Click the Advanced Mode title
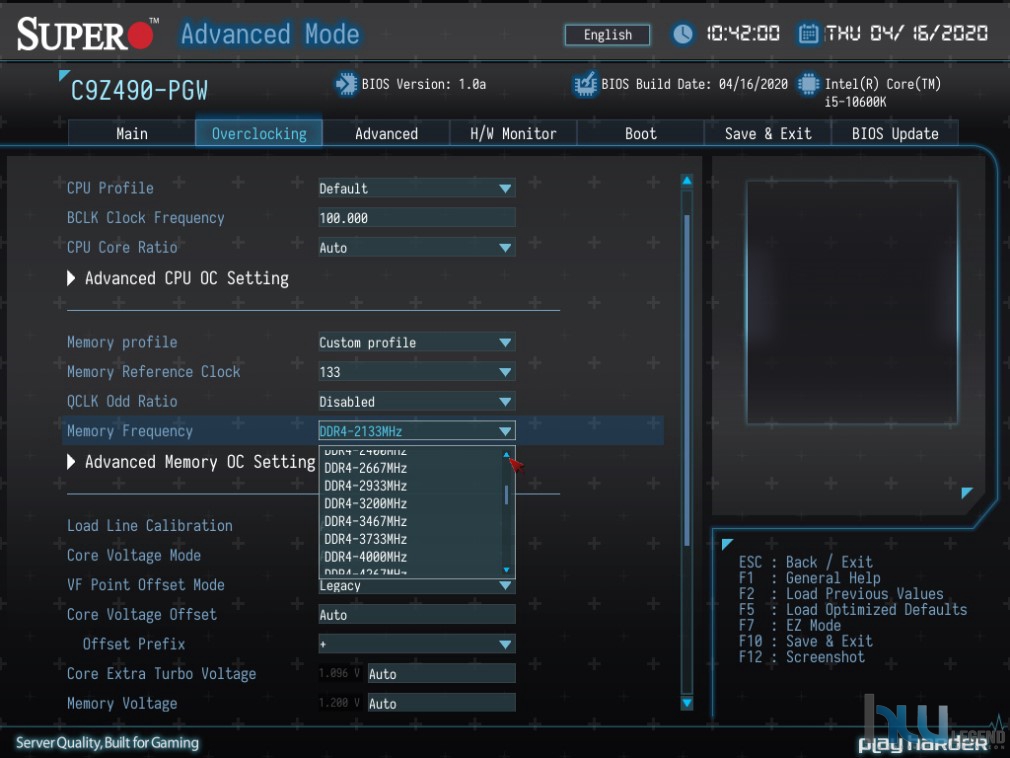Viewport: 1010px width, 758px height. tap(270, 34)
